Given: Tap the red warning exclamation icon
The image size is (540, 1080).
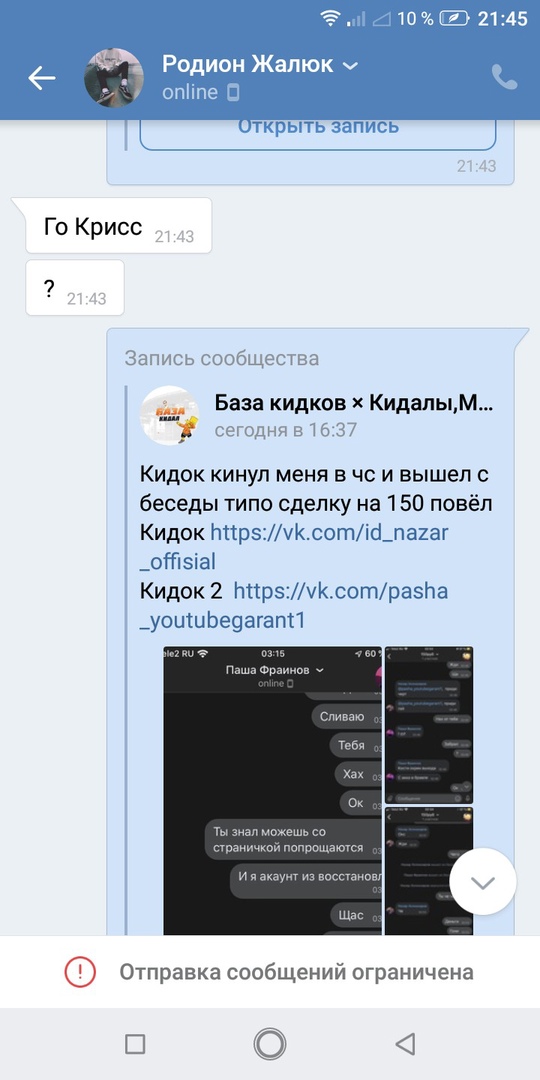Looking at the screenshot, I should pyautogui.click(x=80, y=972).
